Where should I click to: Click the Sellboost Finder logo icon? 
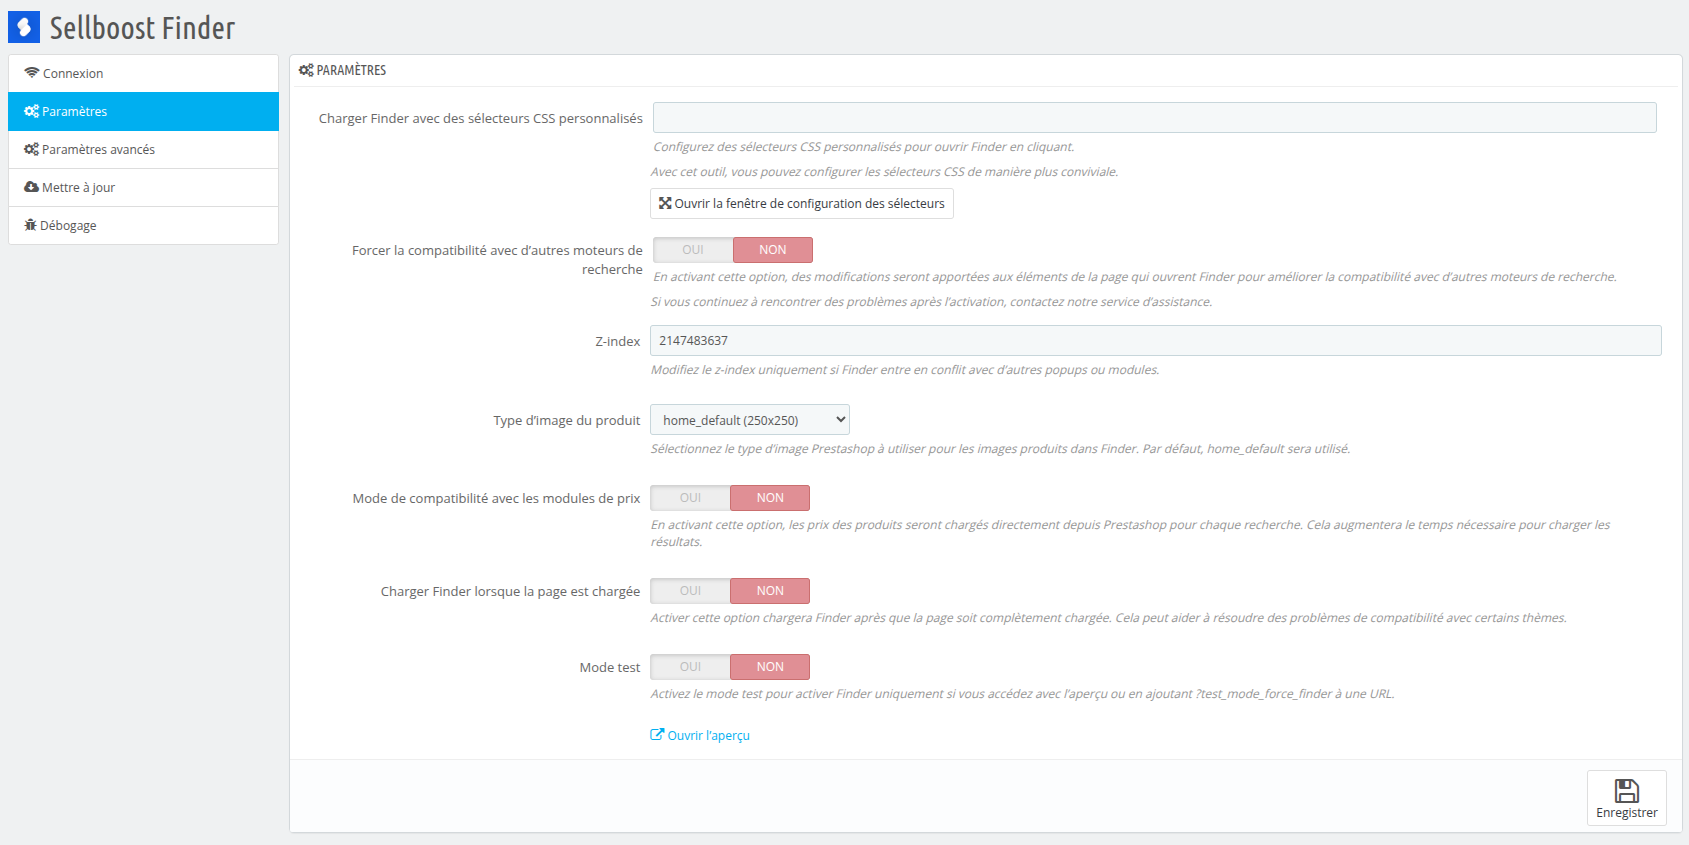[x=24, y=27]
